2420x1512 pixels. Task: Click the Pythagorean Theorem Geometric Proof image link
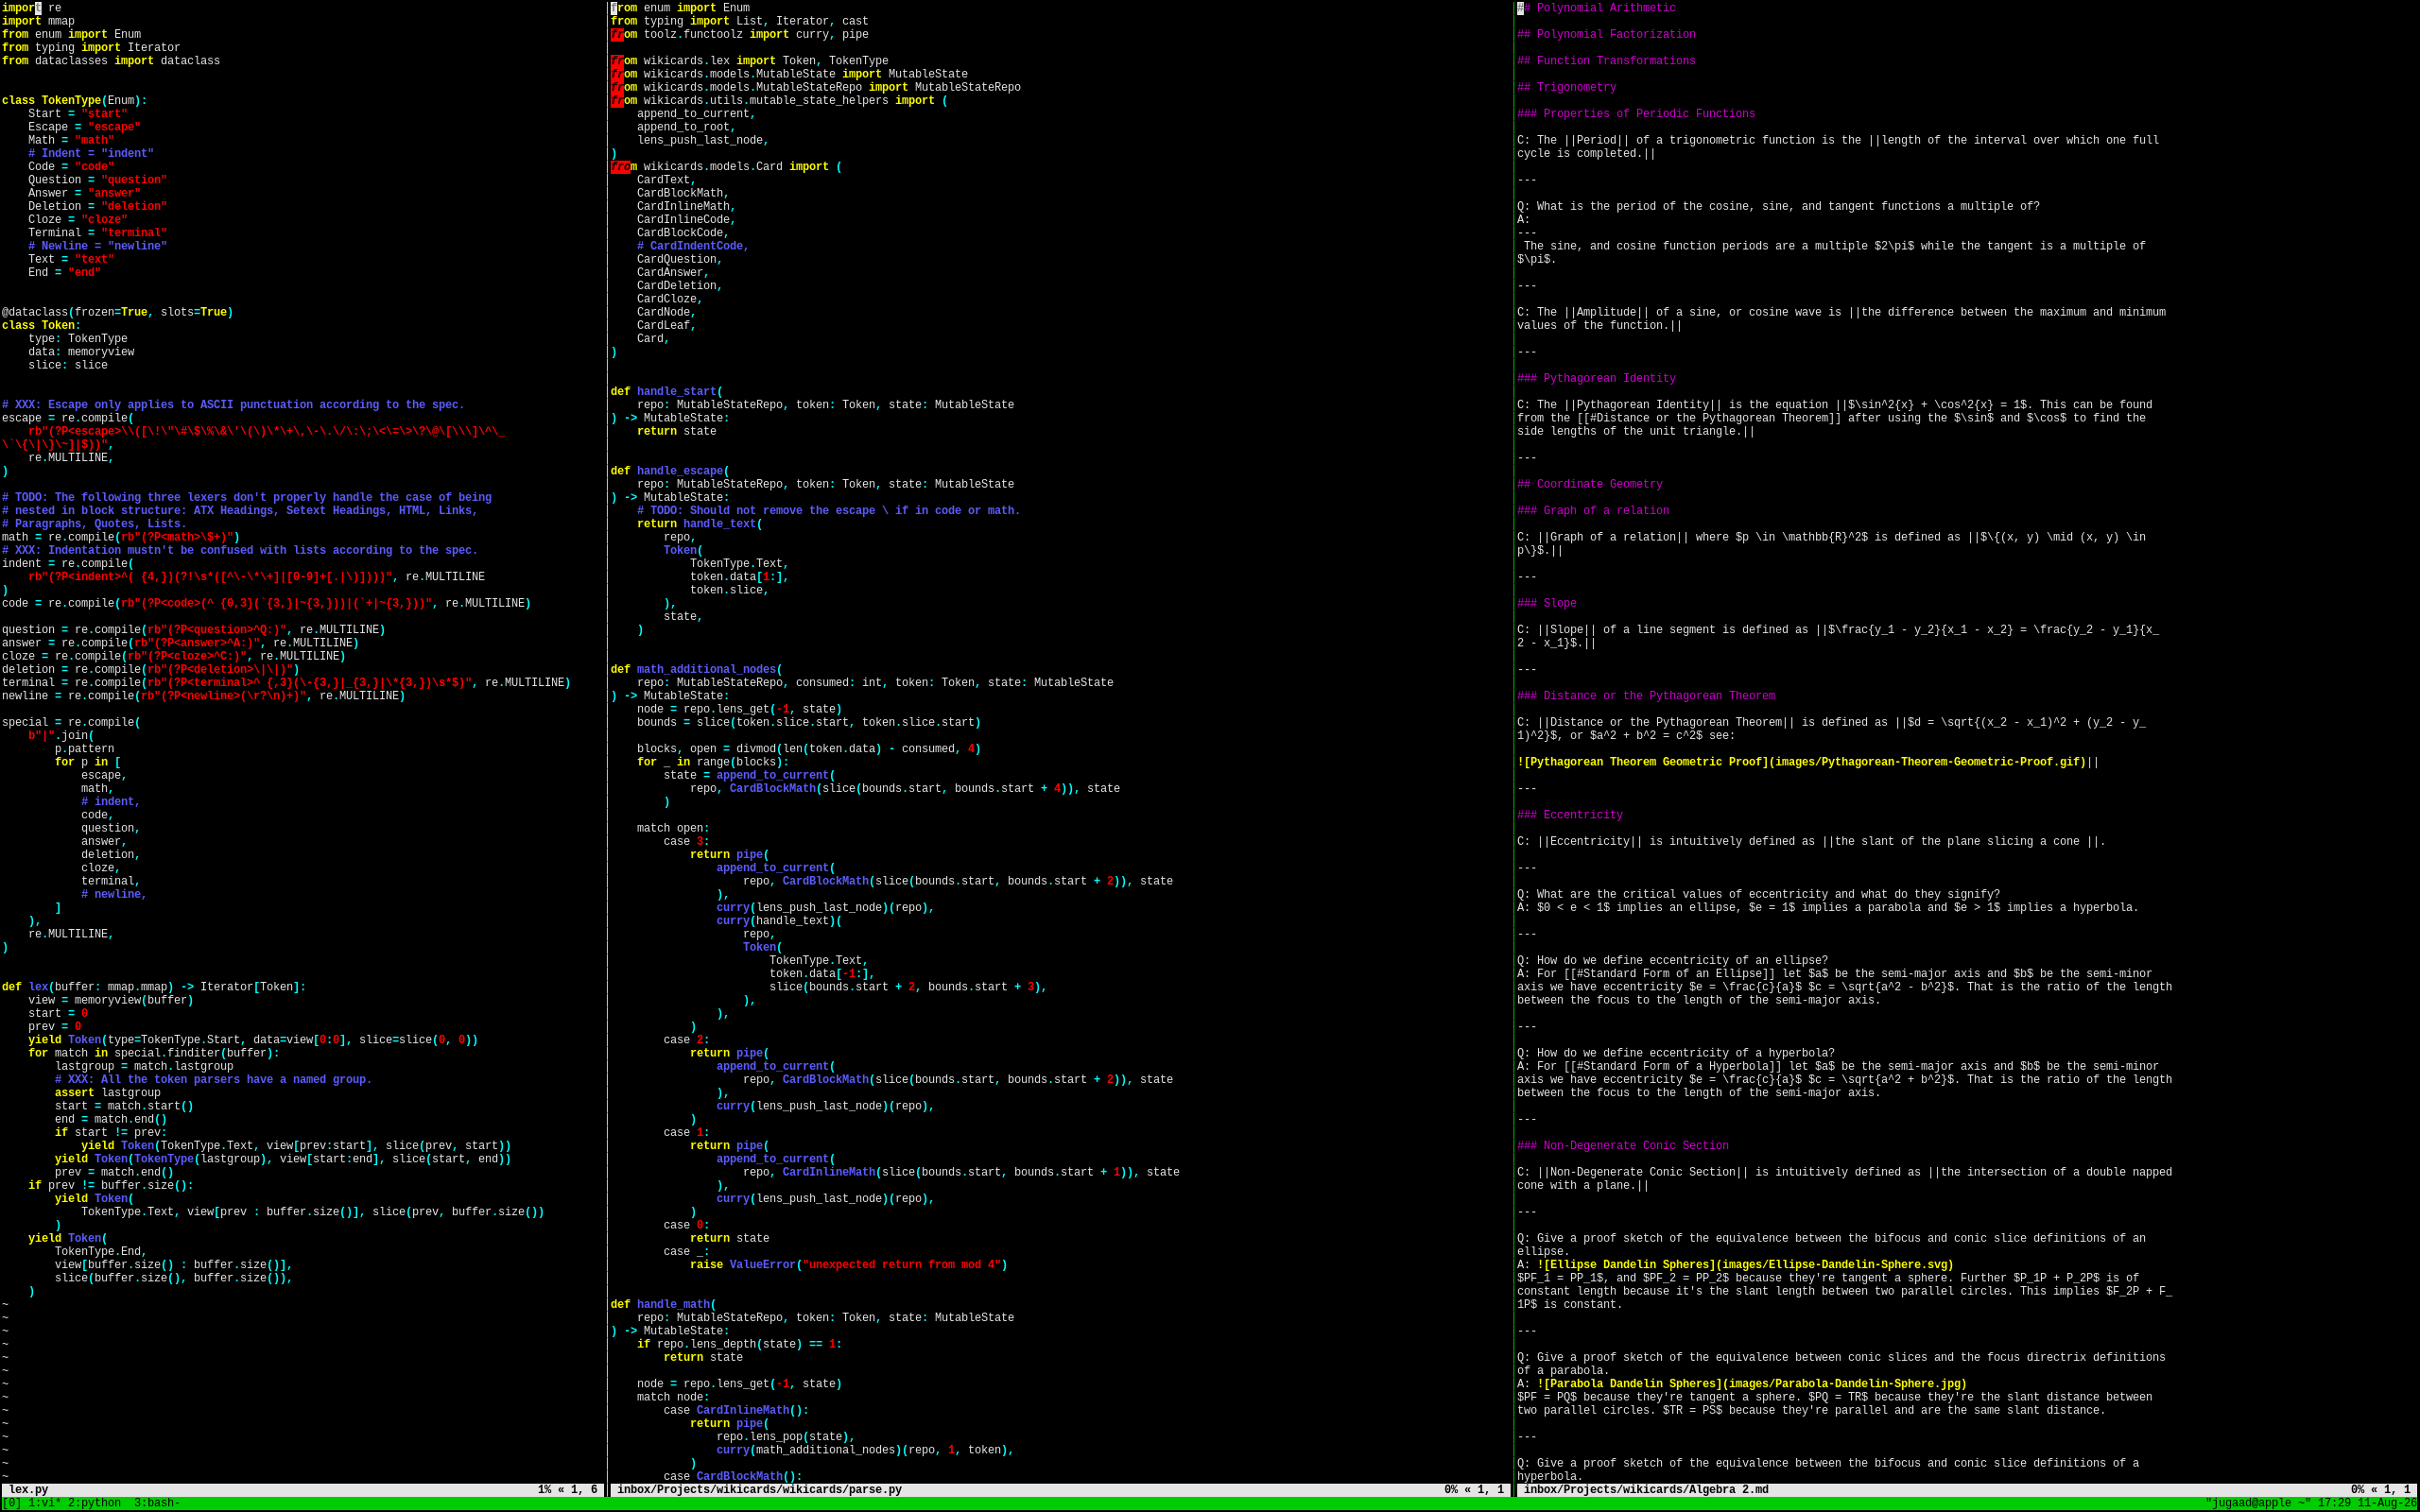click(x=1801, y=762)
